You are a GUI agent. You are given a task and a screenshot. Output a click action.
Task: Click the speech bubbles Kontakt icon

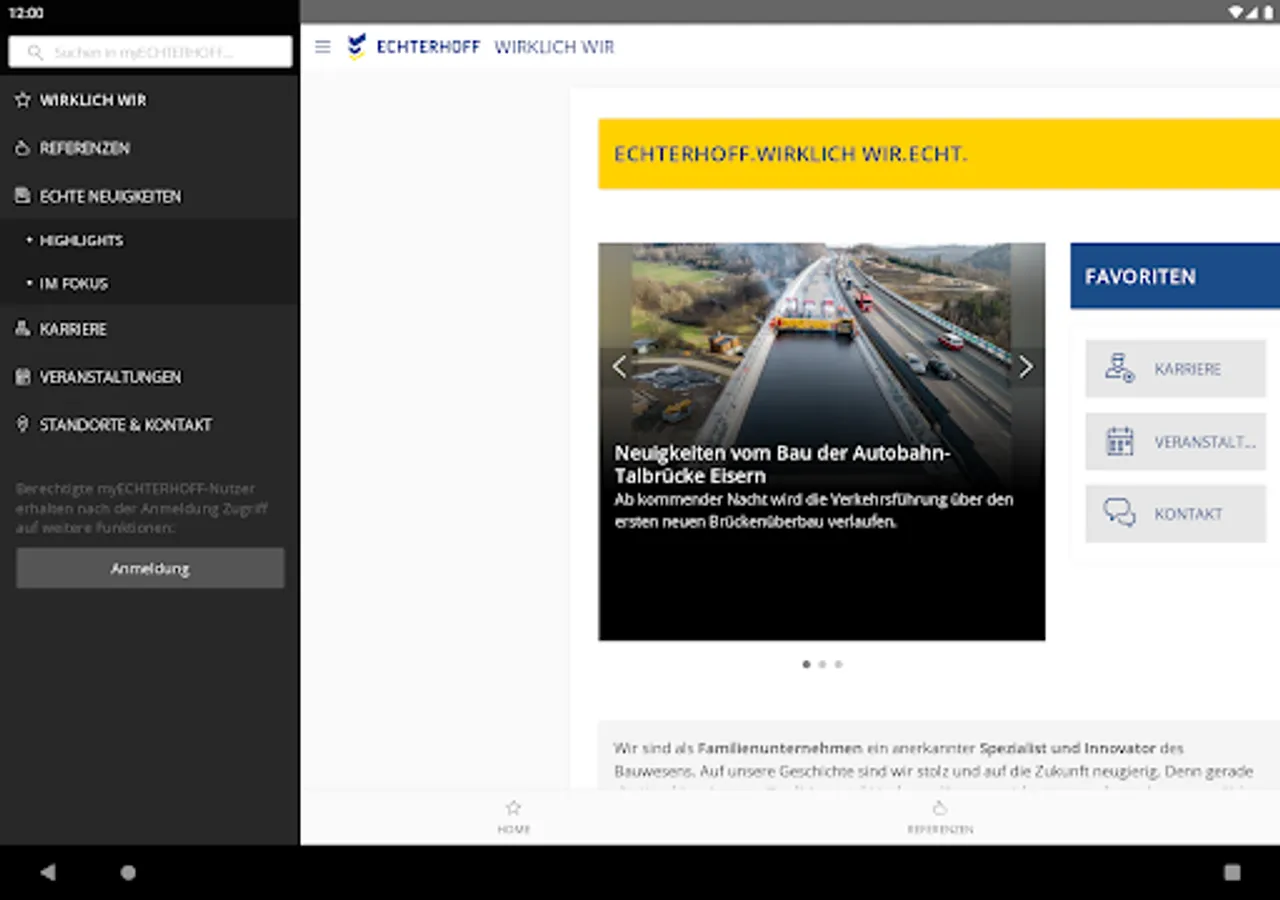tap(1120, 513)
